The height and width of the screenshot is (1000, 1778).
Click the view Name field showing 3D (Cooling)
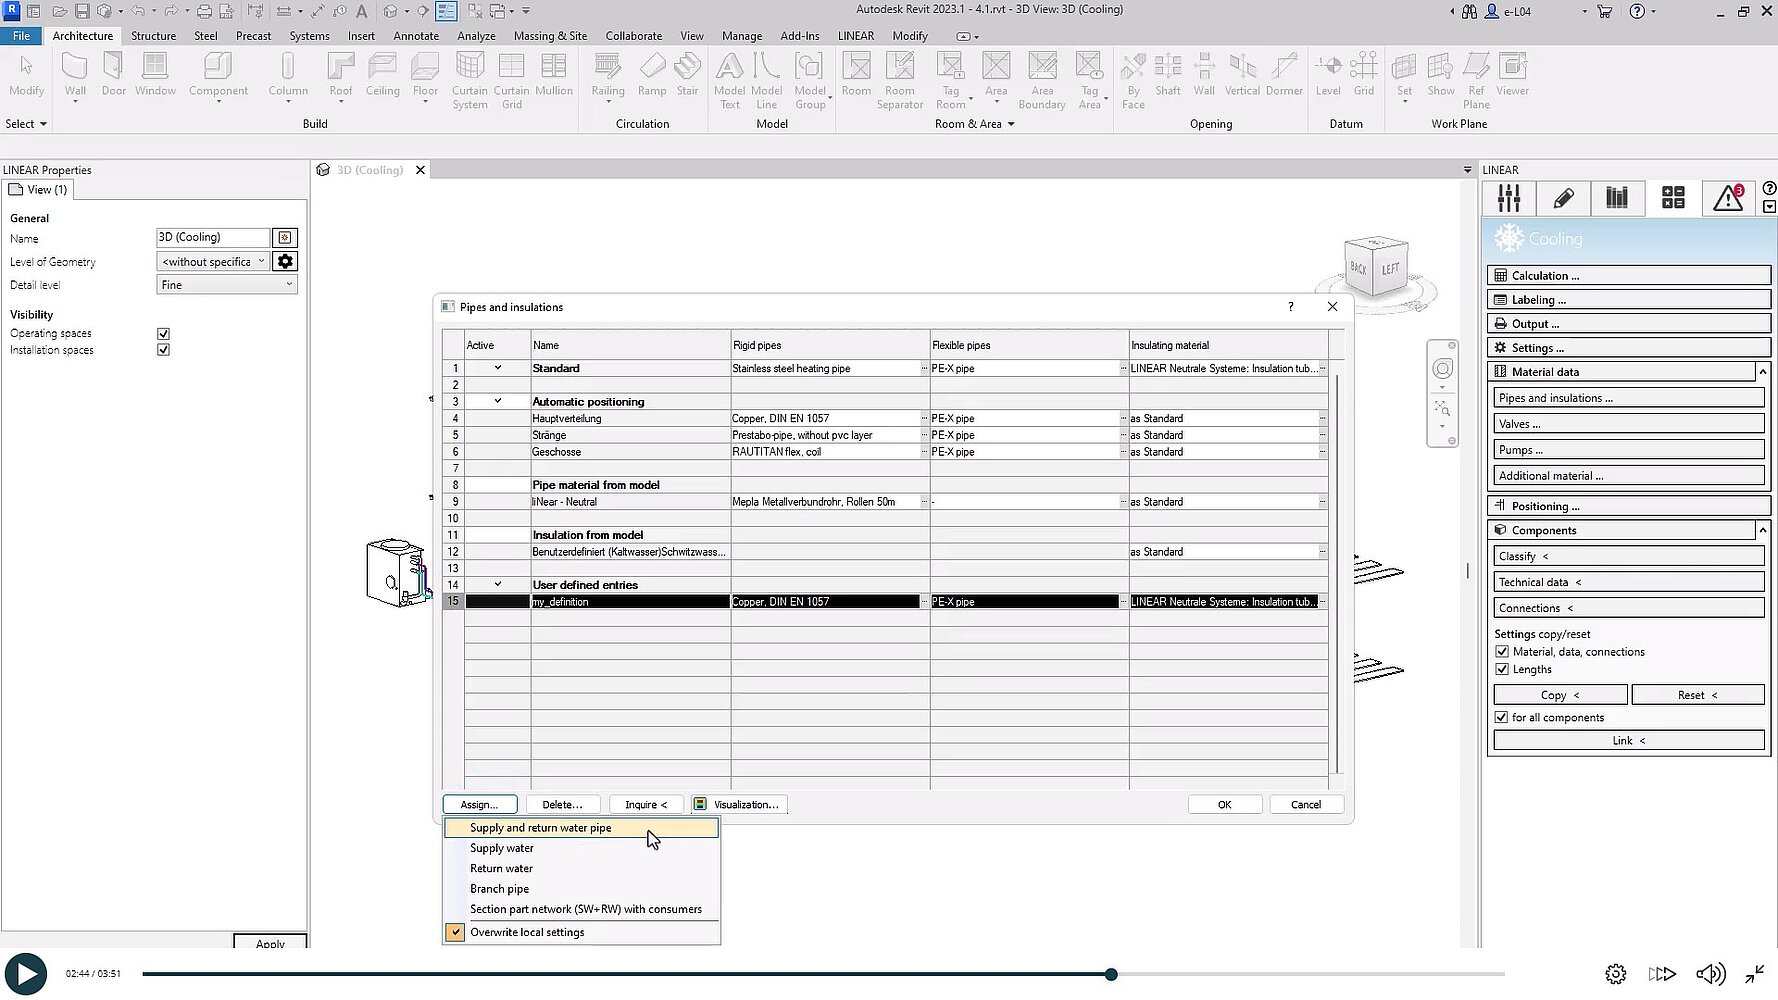pos(213,237)
